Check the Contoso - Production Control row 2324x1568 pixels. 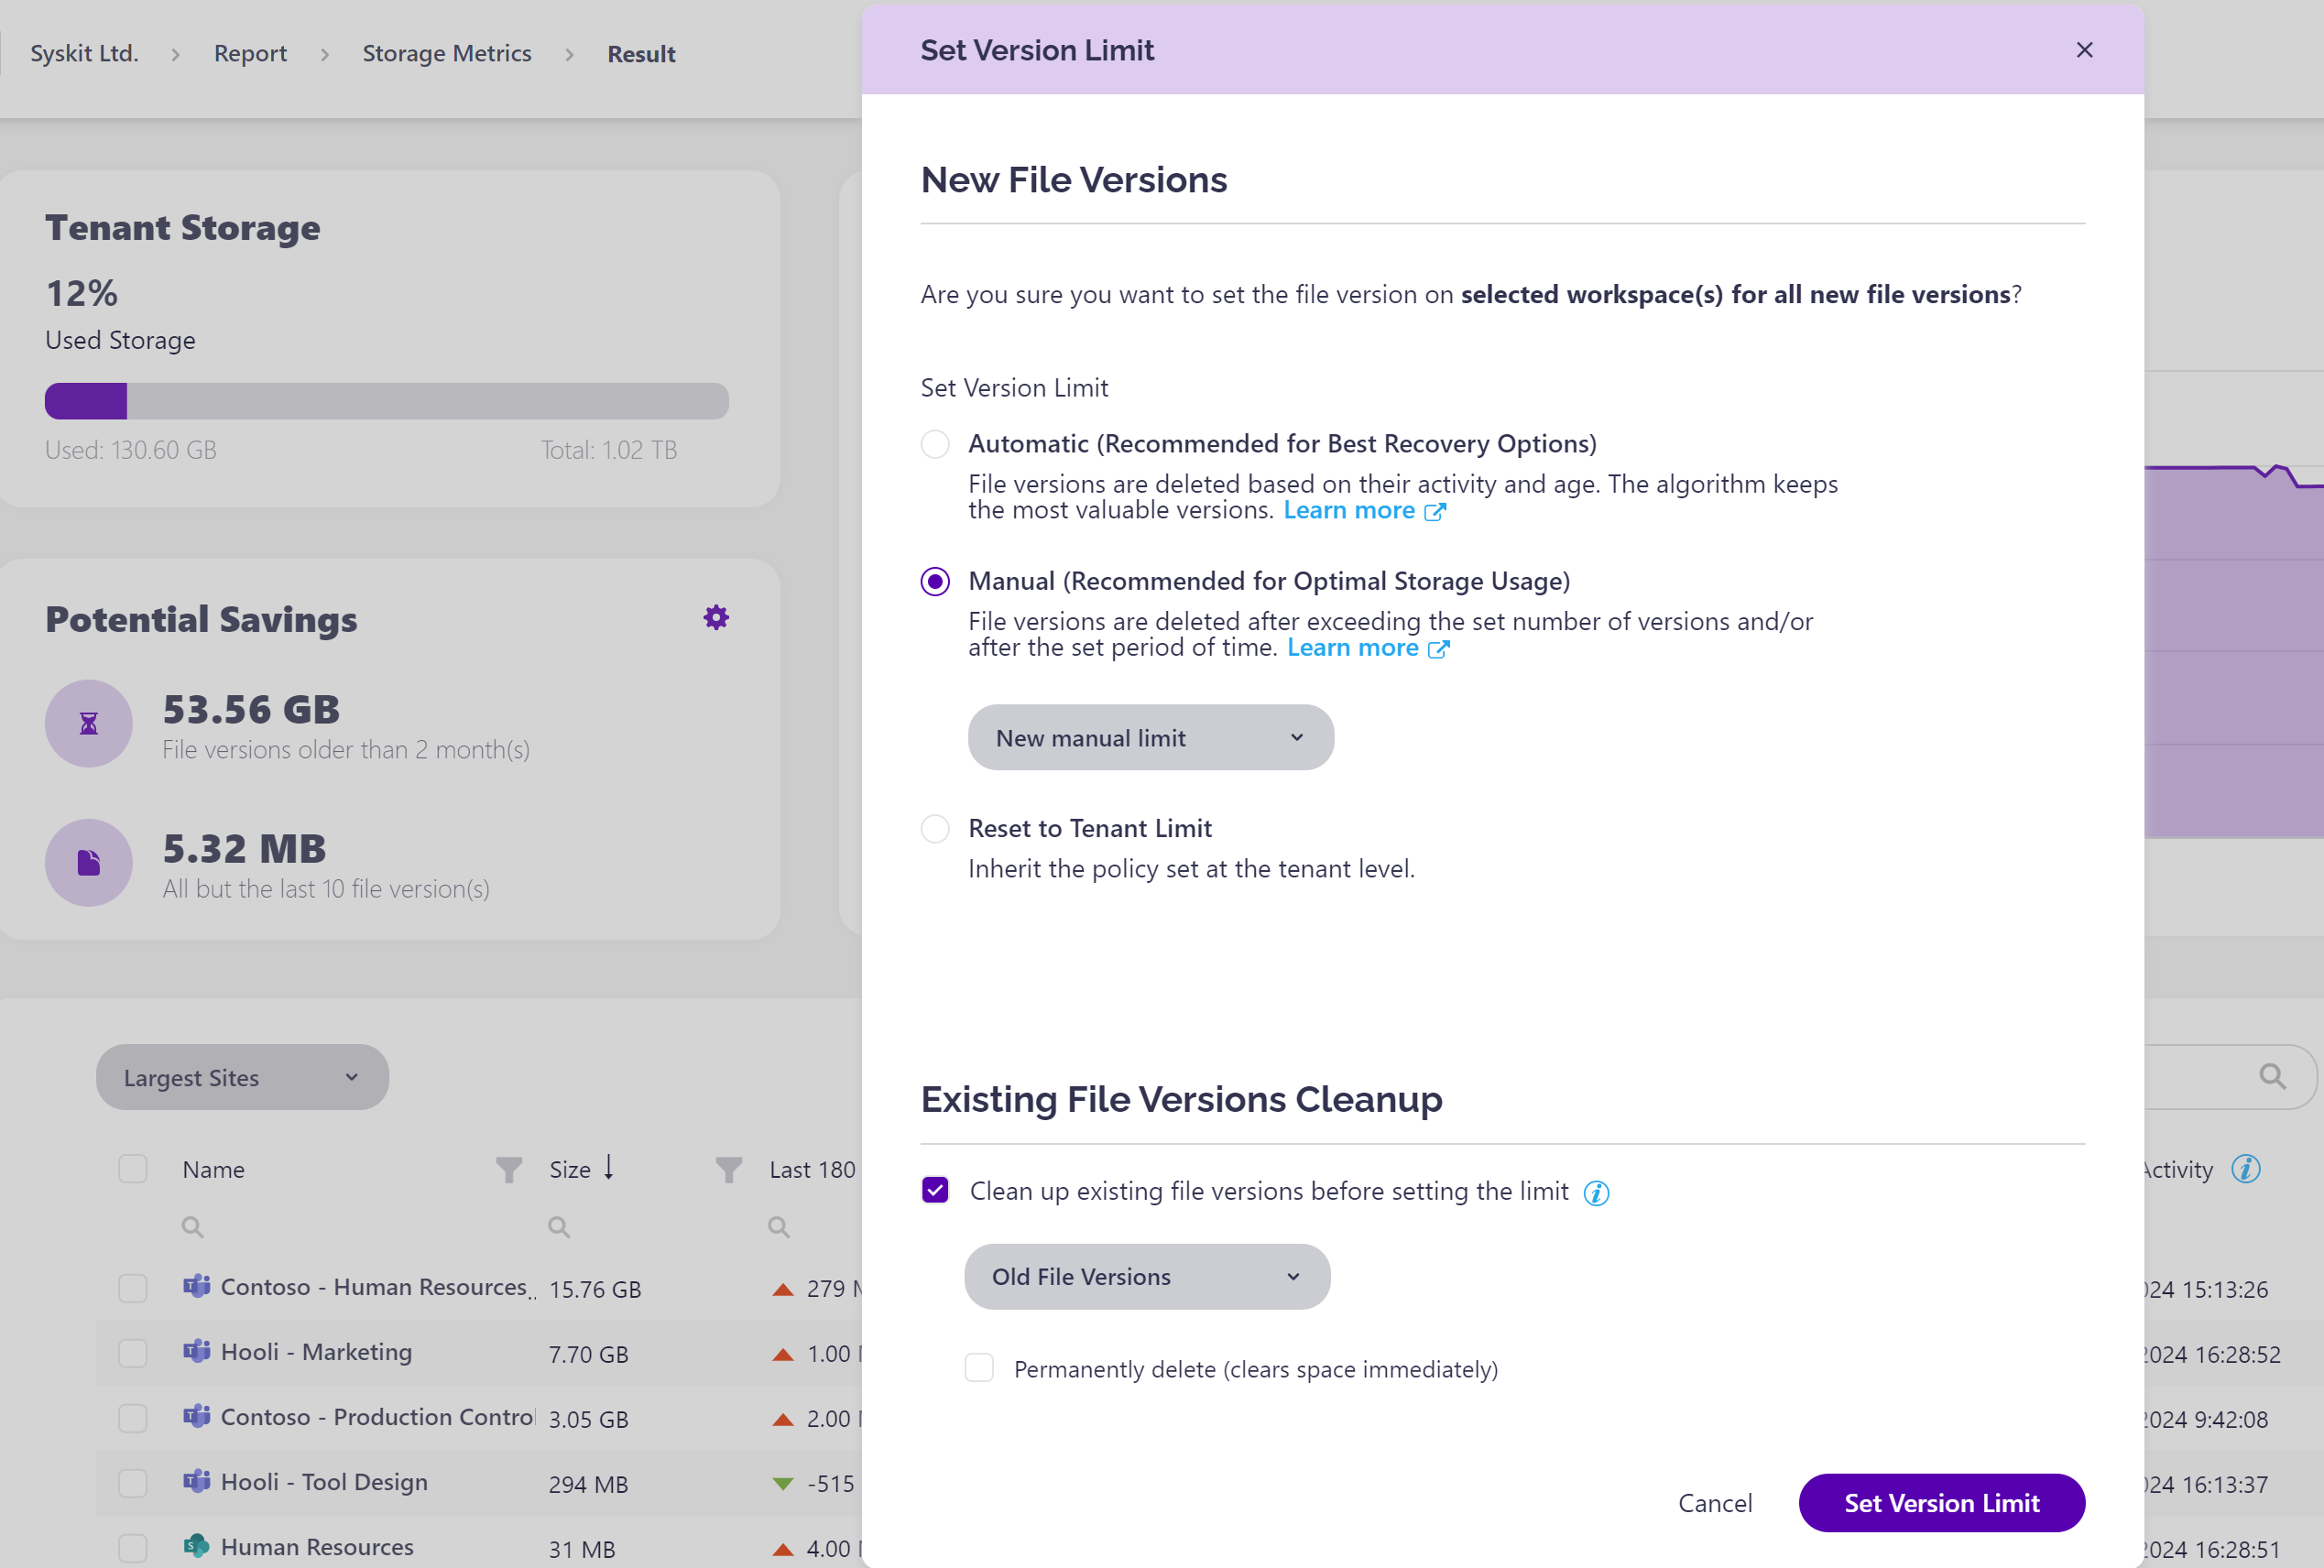pyautogui.click(x=133, y=1418)
